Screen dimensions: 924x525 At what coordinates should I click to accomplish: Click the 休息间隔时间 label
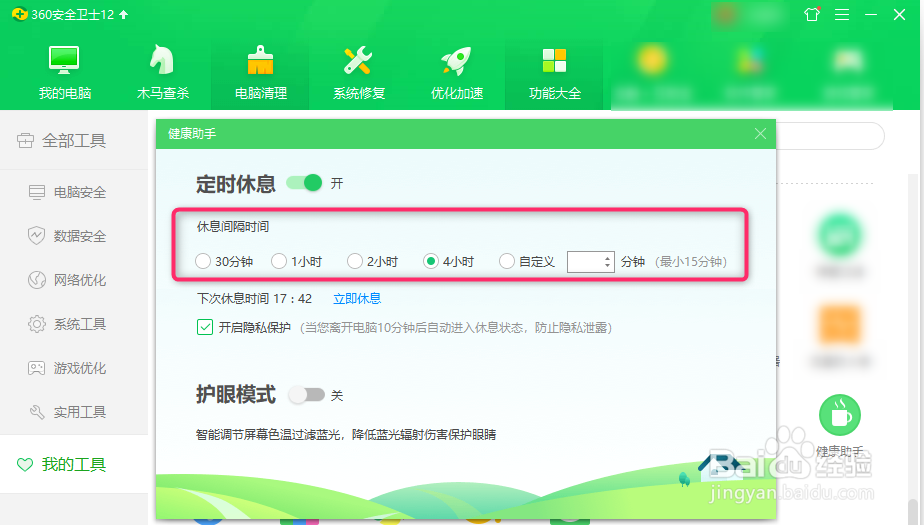pos(233,227)
